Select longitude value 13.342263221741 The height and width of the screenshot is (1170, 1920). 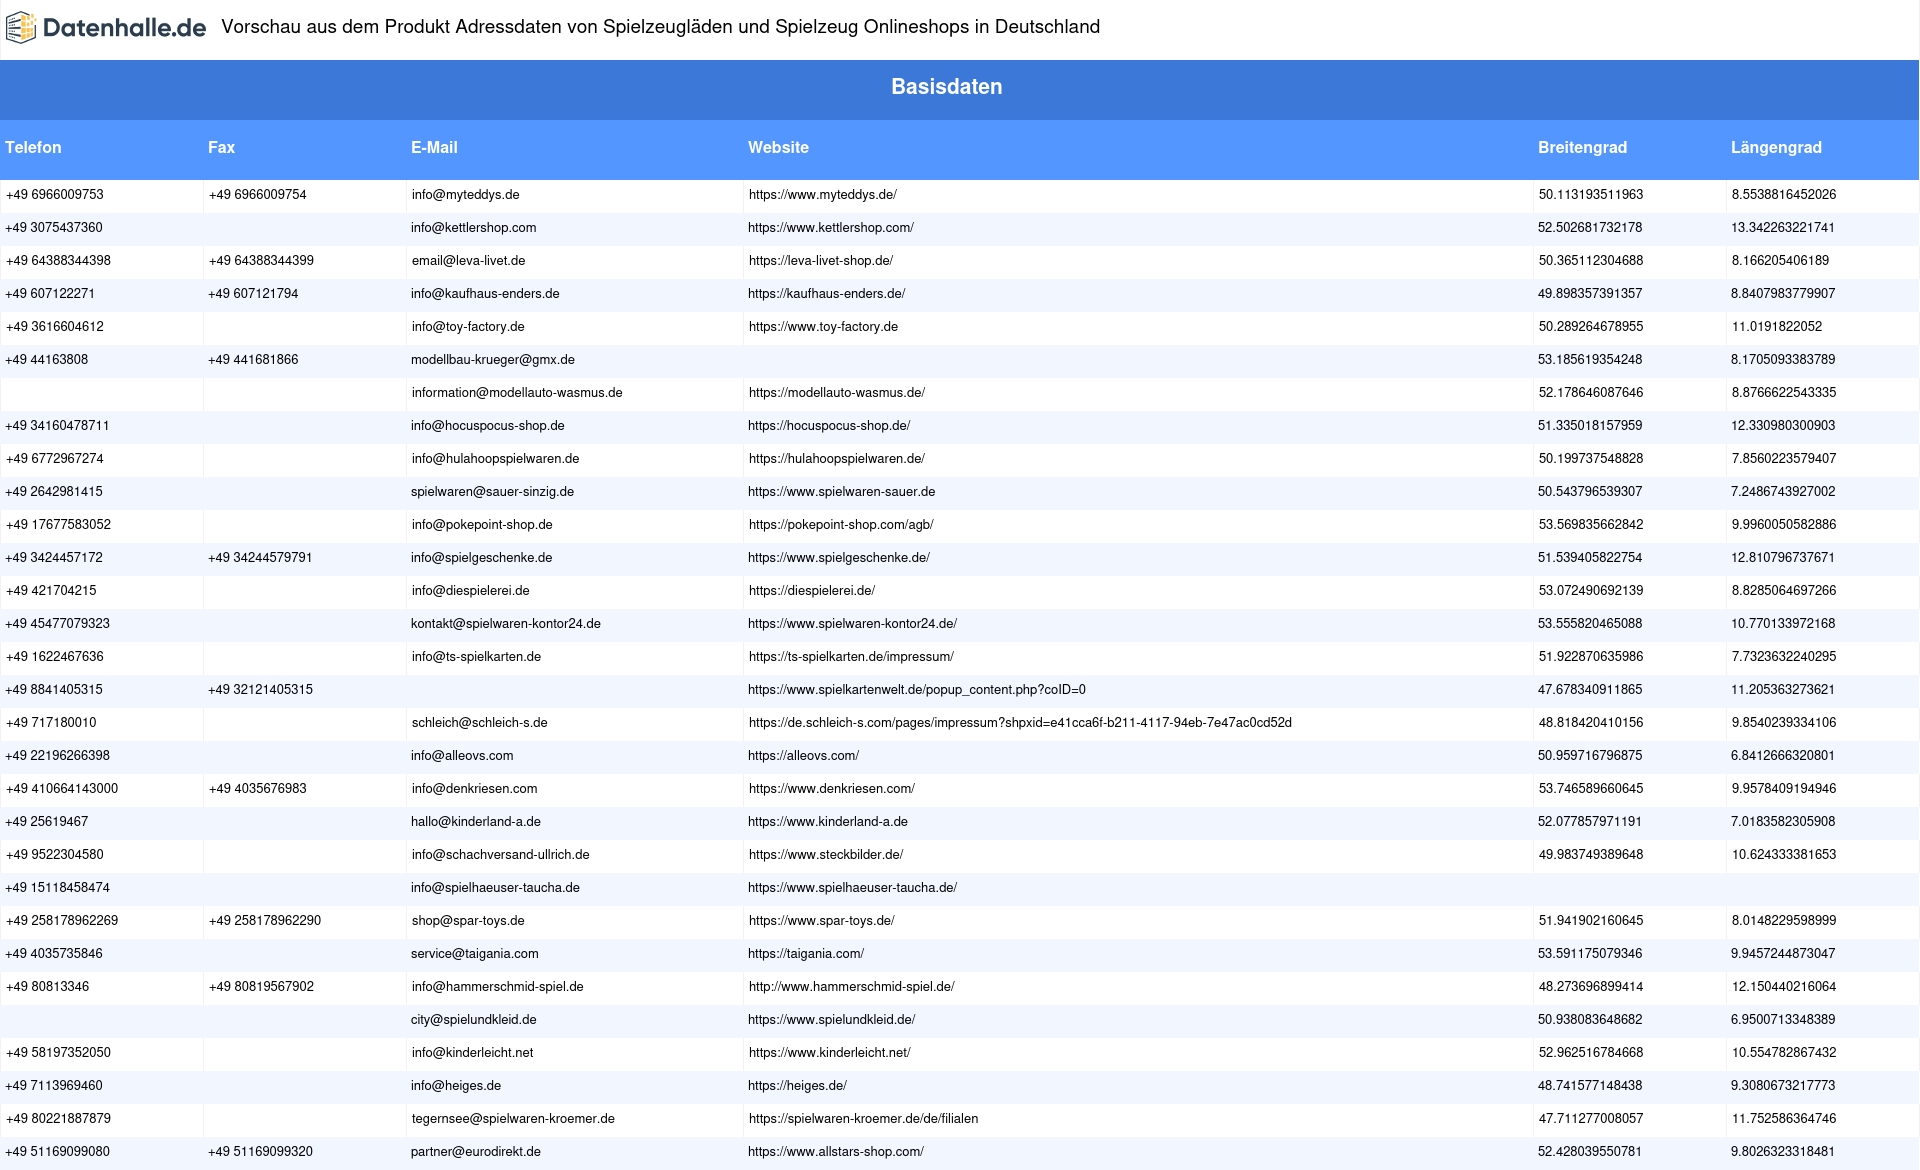point(1783,228)
